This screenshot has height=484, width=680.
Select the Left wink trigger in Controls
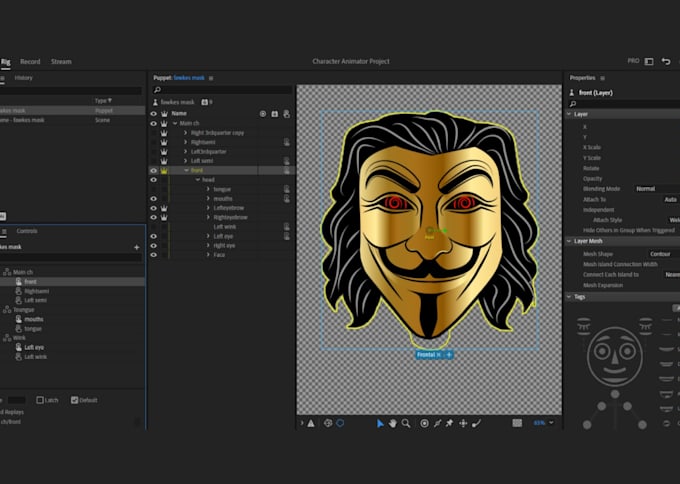[x=36, y=357]
